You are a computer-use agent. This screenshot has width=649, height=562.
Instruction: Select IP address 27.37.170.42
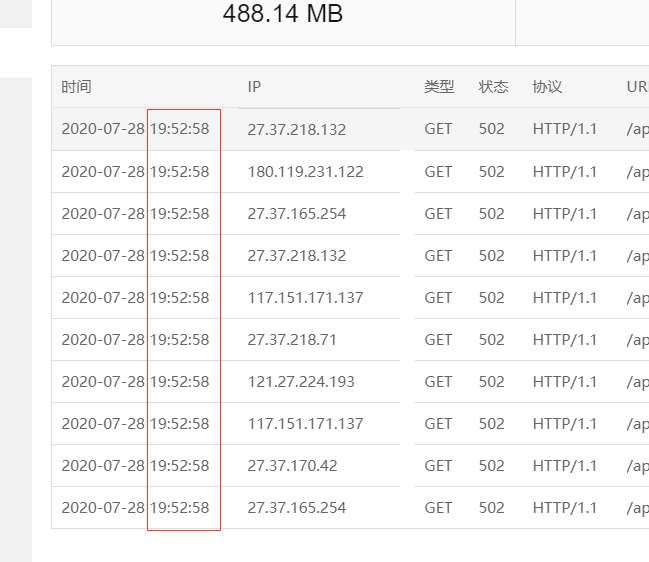click(x=292, y=466)
